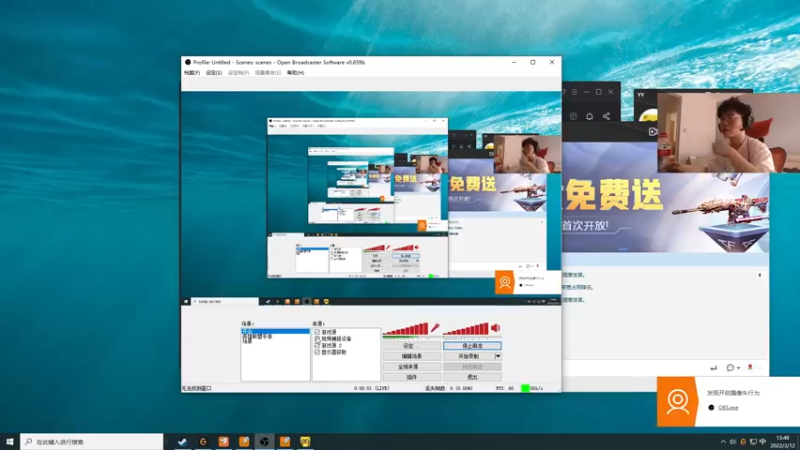Select the highlighted first scene in the scenes list
800x450 pixels.
point(275,332)
